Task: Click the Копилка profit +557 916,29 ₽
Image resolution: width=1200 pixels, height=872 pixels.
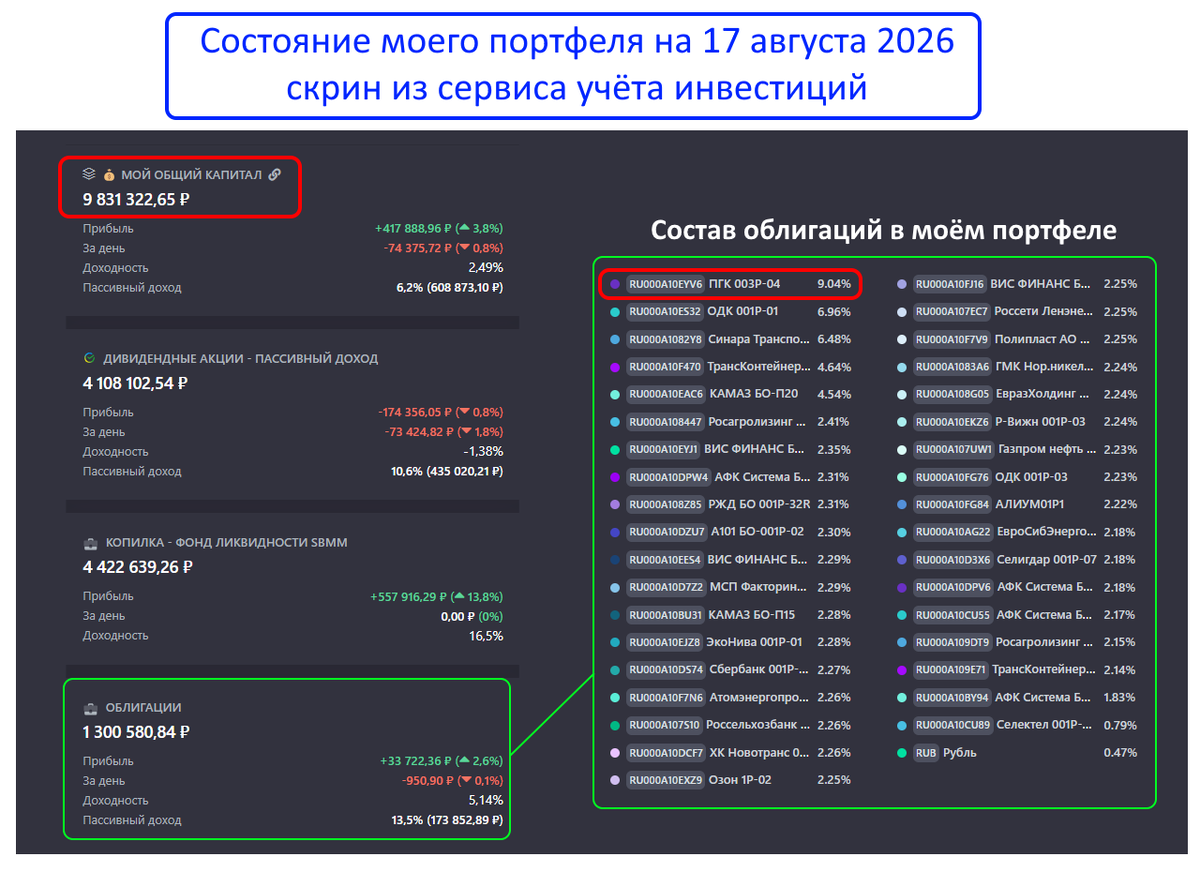Action: (408, 596)
